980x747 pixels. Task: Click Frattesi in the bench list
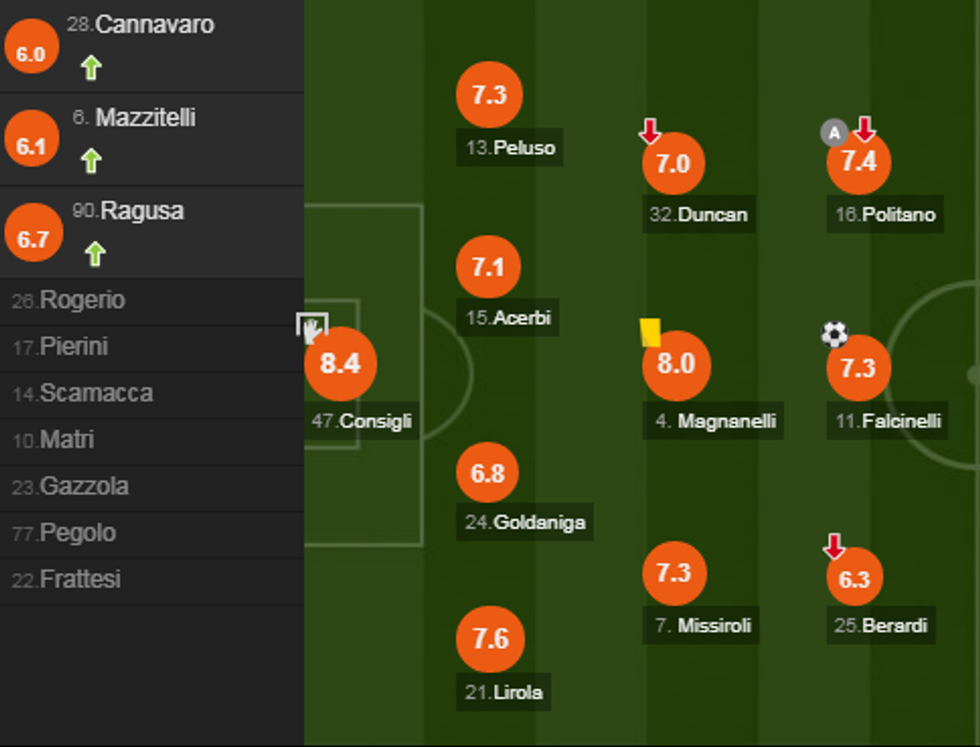66,580
